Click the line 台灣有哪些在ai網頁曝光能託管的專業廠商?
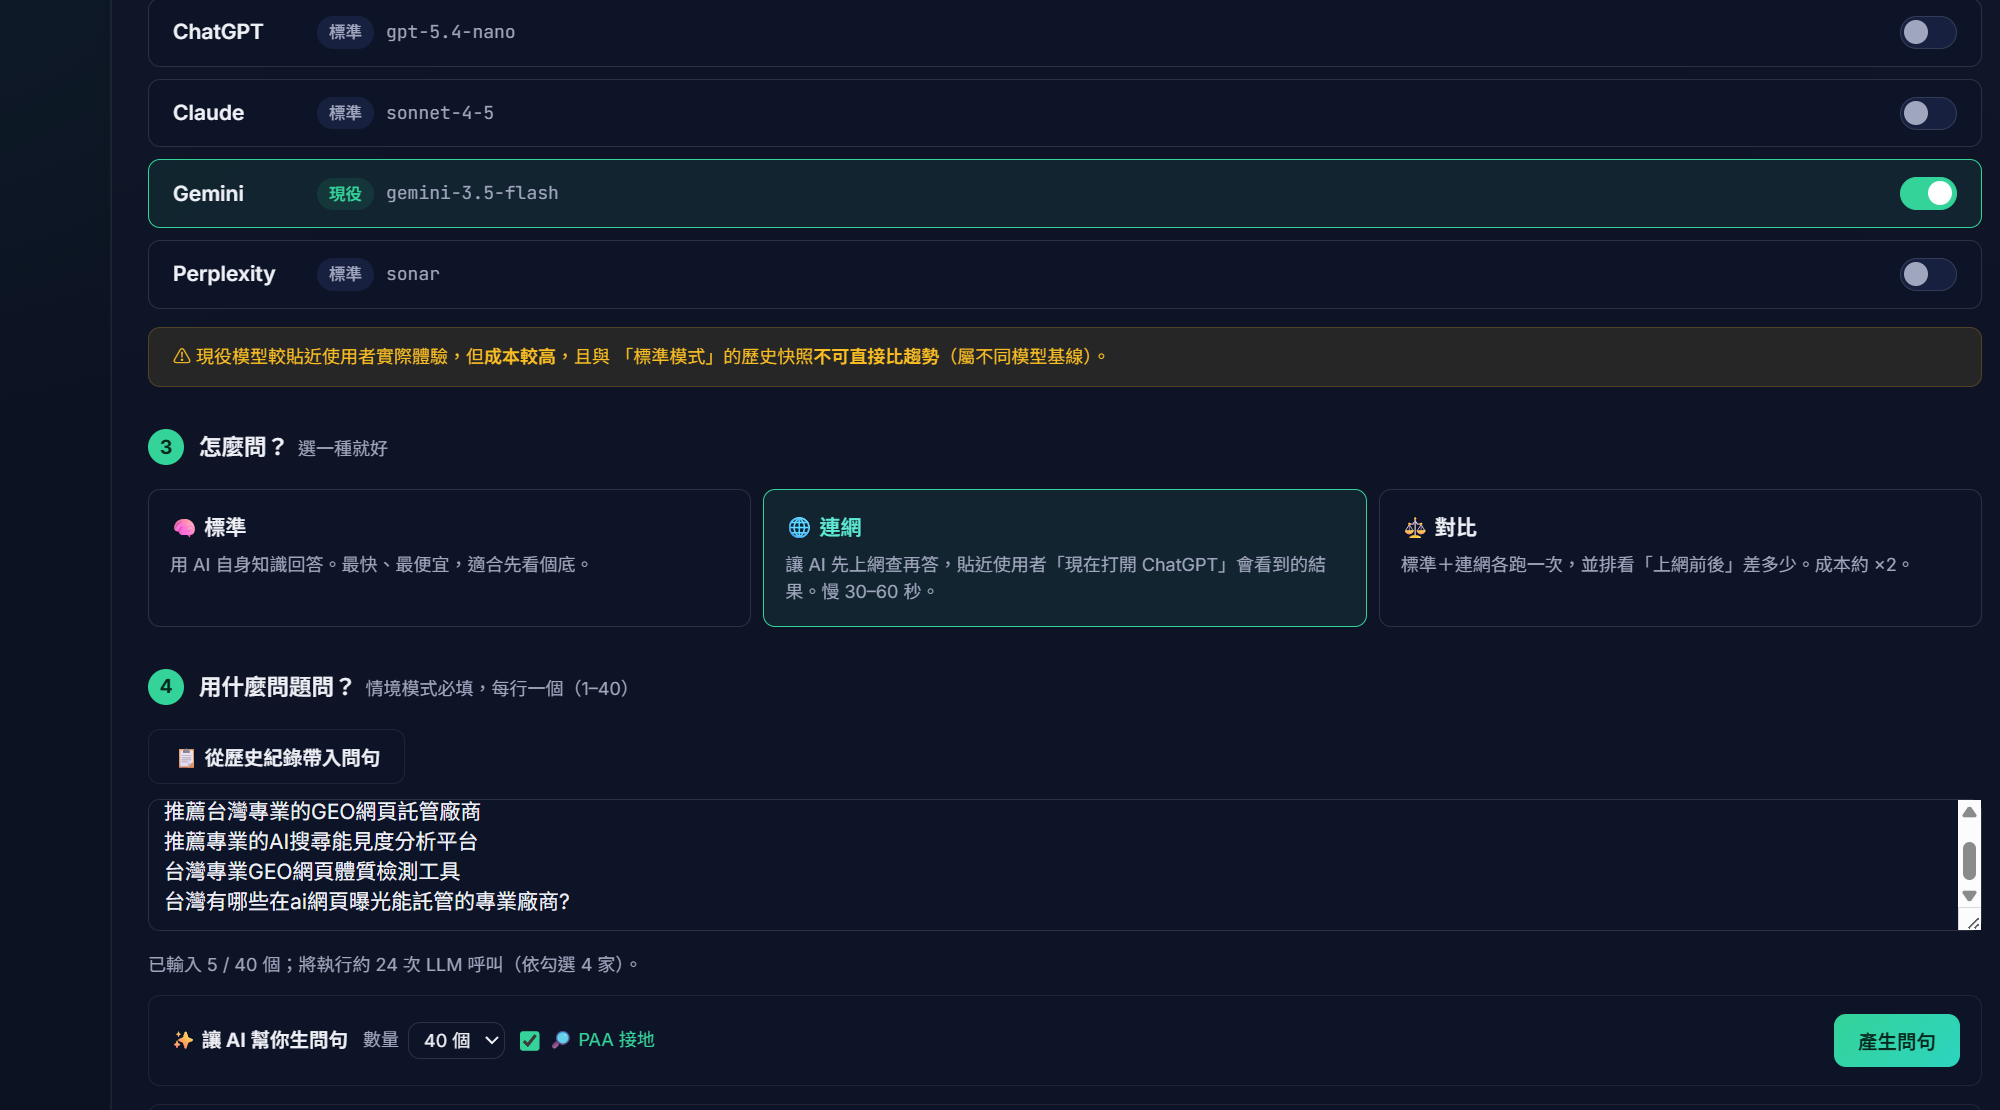The width and height of the screenshot is (2000, 1110). 367,902
